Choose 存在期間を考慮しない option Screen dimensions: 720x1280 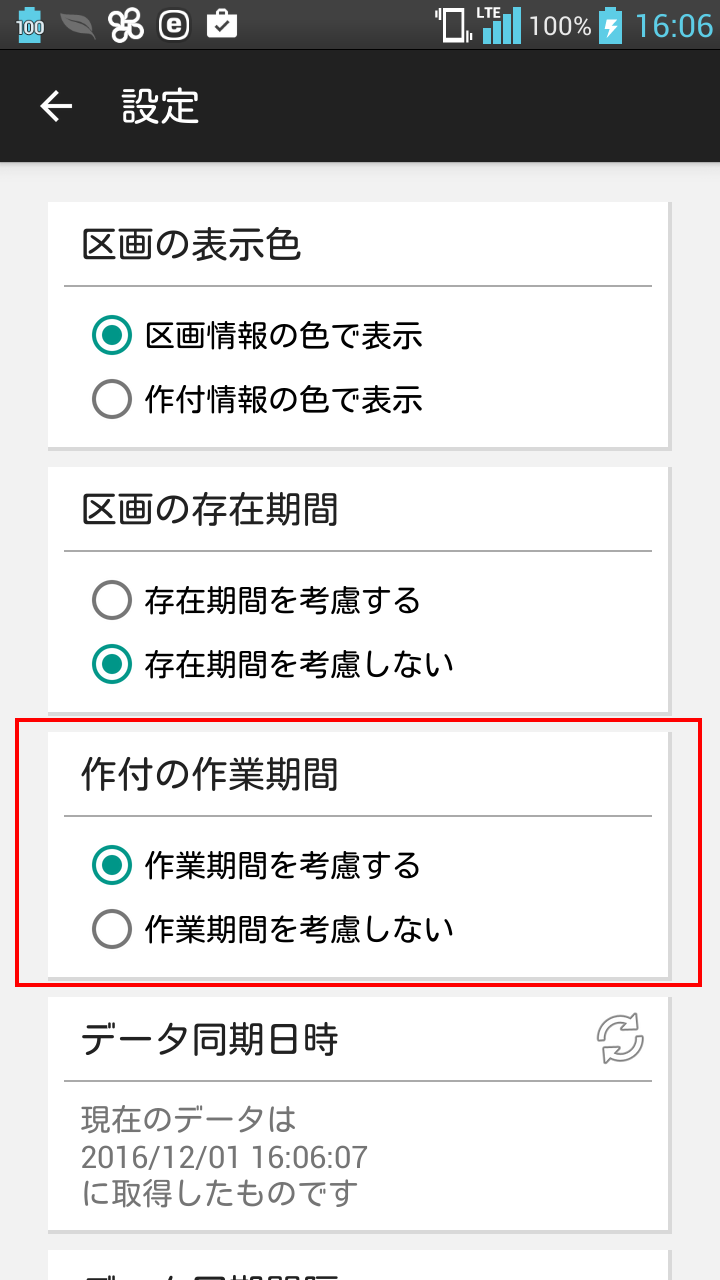coord(112,664)
